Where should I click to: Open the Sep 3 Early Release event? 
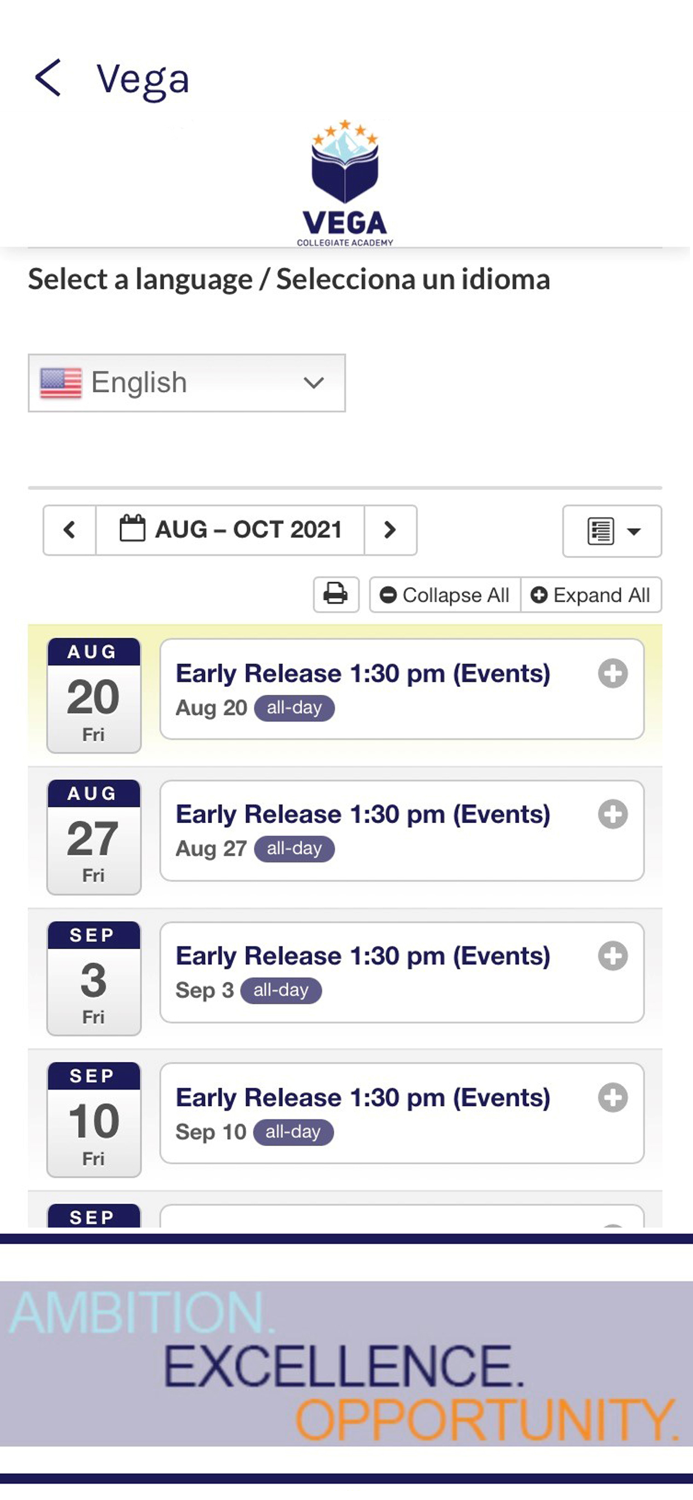point(363,957)
